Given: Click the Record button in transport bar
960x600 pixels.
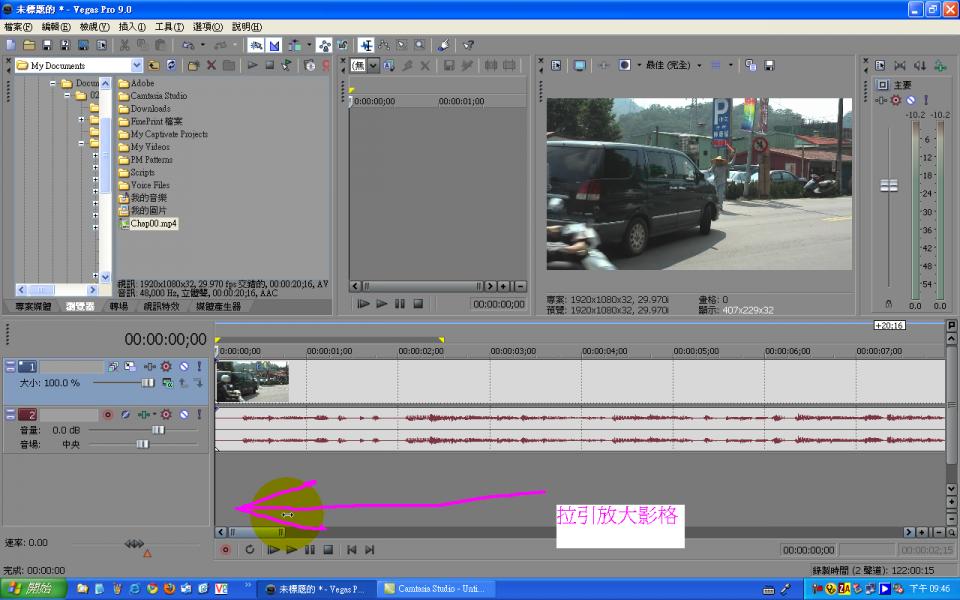Looking at the screenshot, I should point(225,549).
